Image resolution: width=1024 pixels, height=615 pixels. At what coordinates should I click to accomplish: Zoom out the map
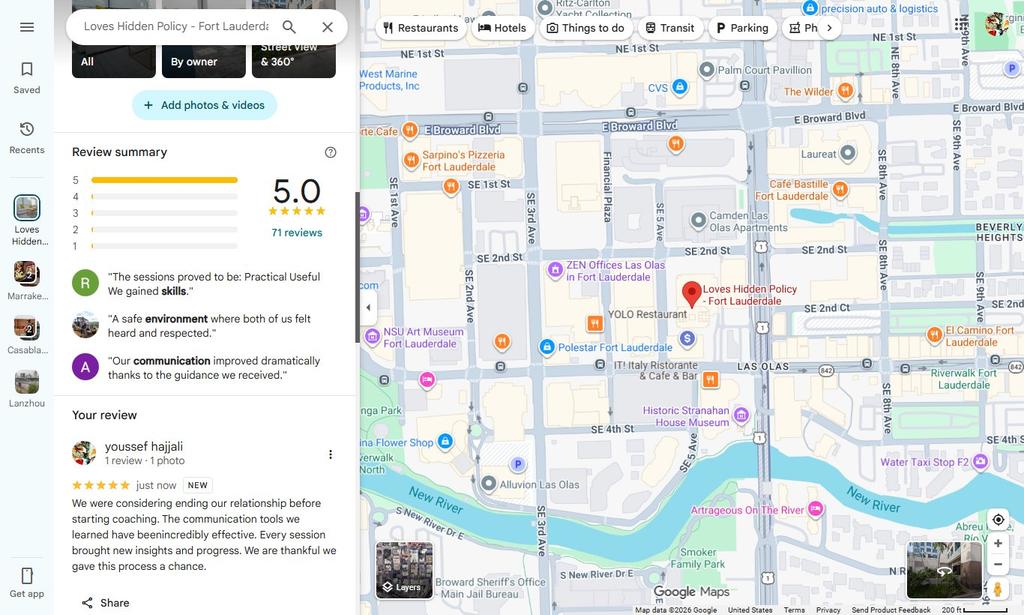pos(998,565)
